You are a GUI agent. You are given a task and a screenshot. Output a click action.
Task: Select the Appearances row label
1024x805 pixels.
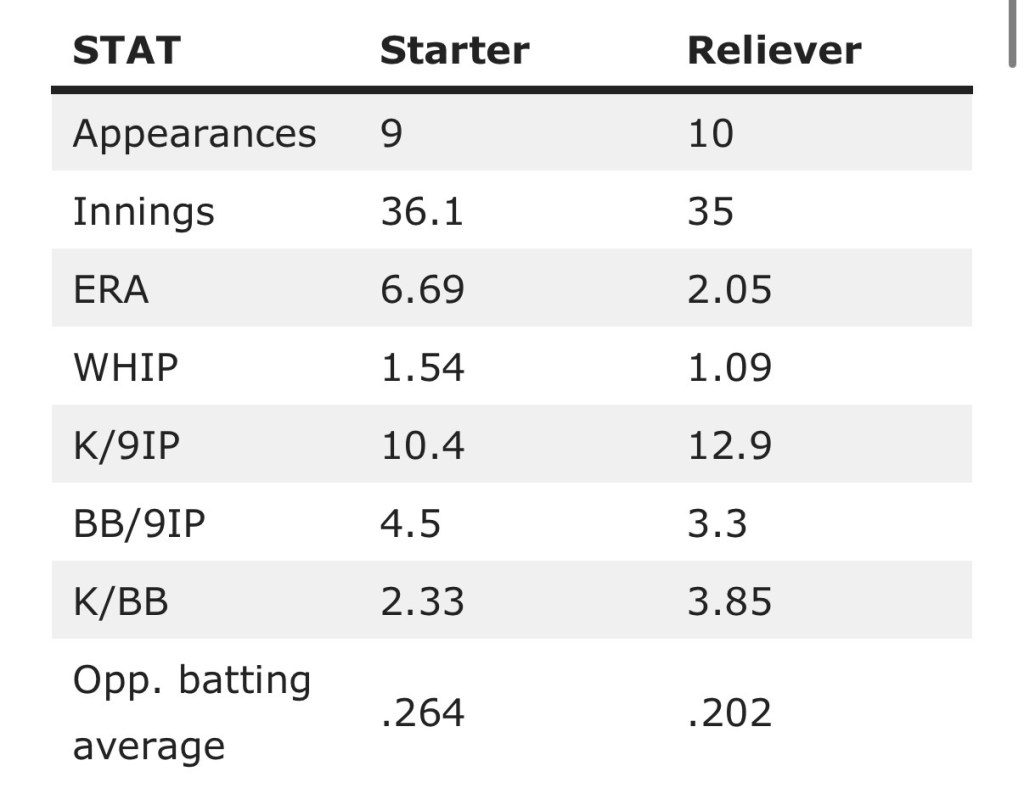point(194,133)
